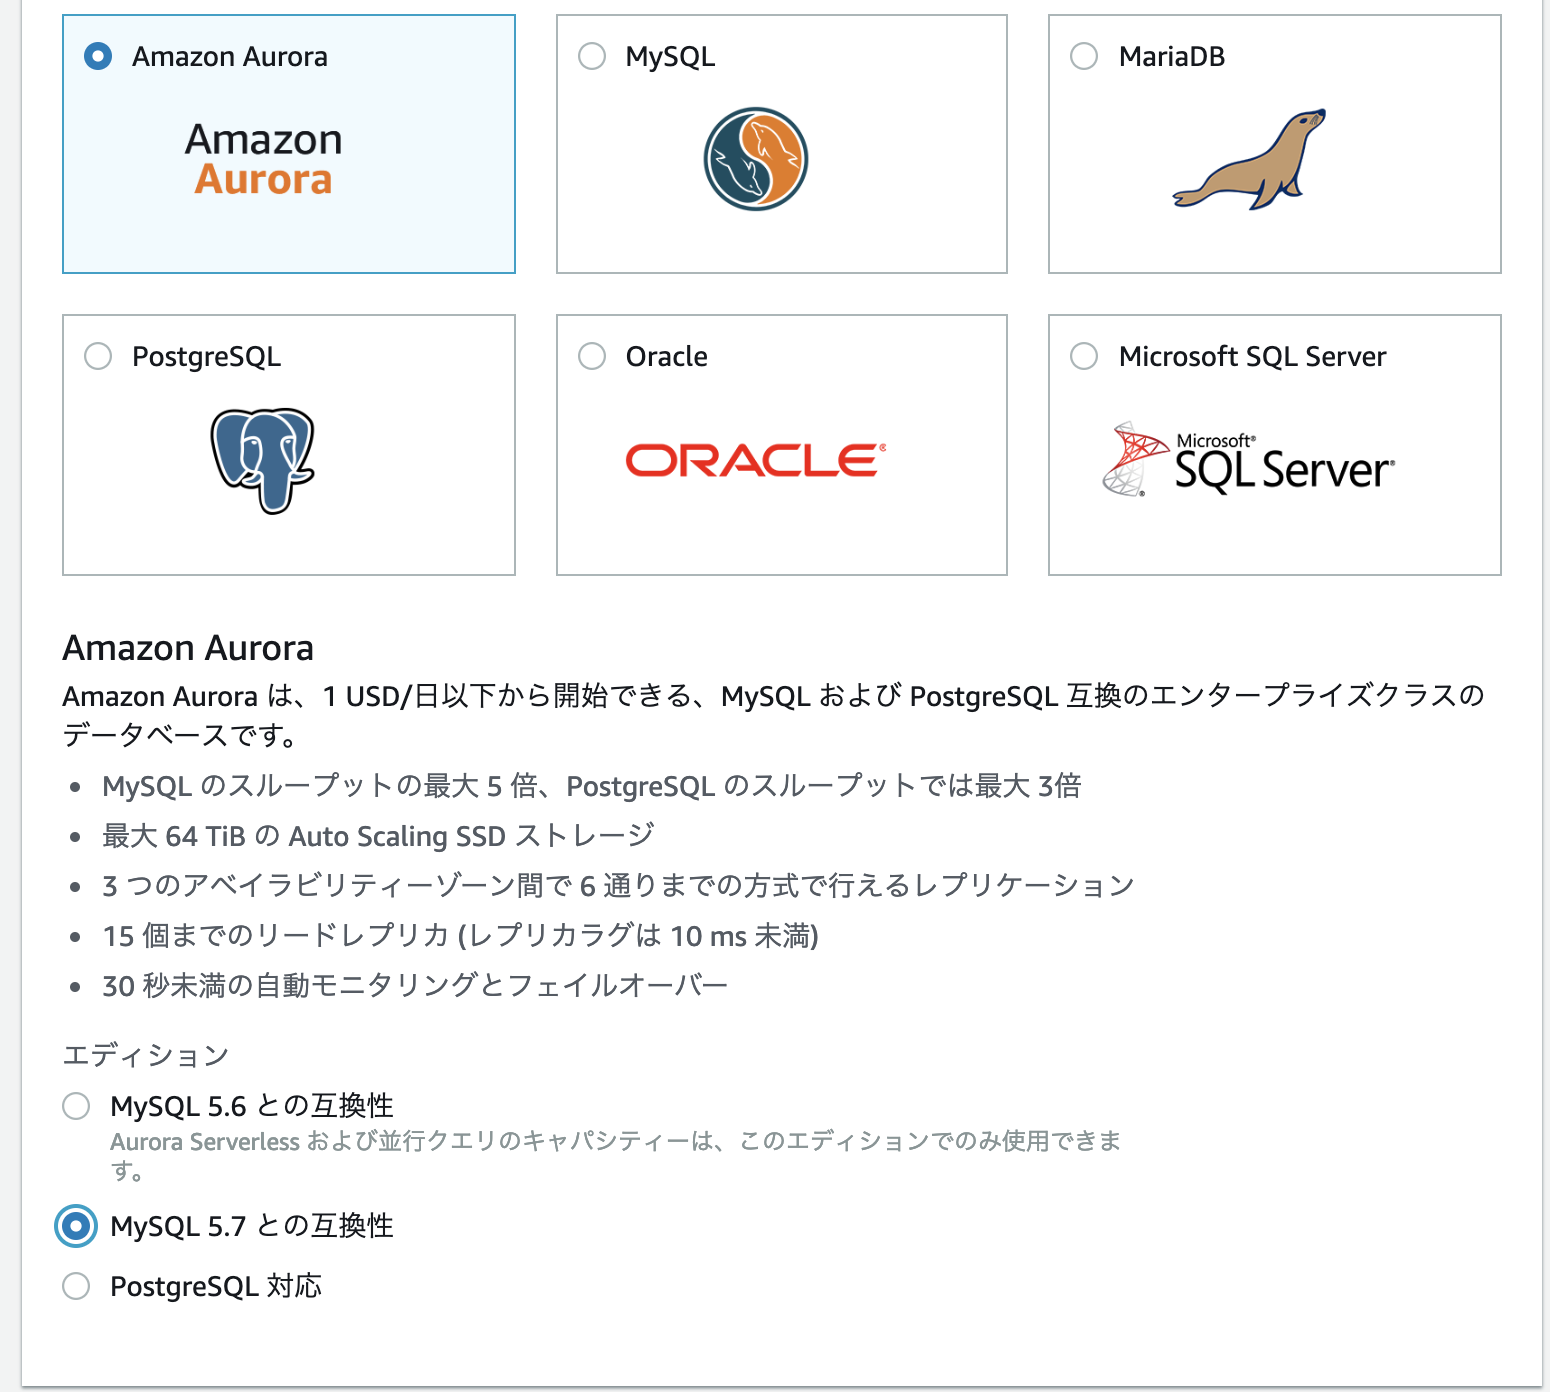Image resolution: width=1550 pixels, height=1392 pixels.
Task: Click the PostgreSQL card label text
Action: (207, 357)
